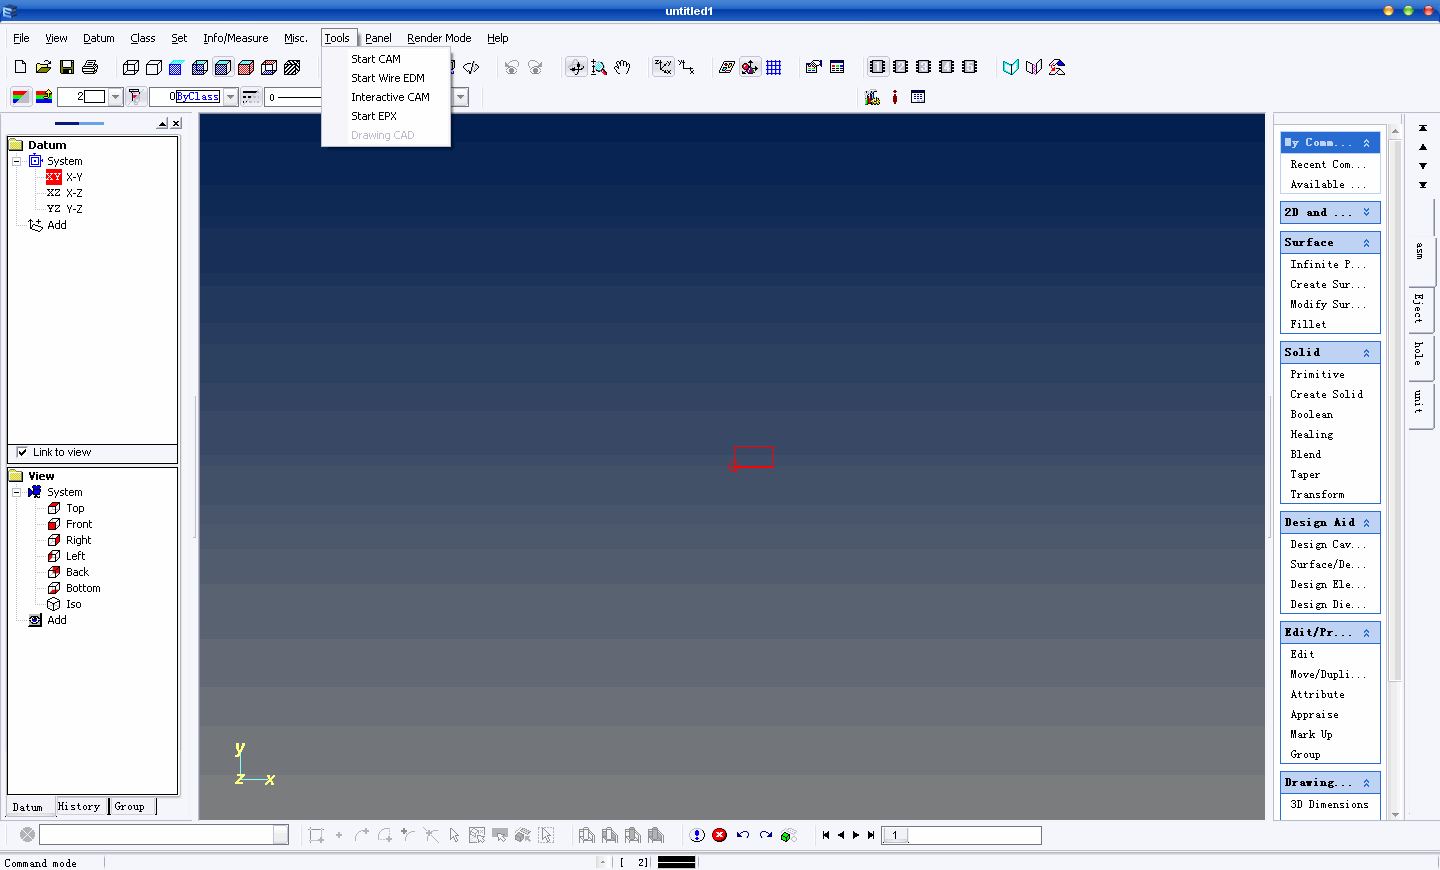This screenshot has height=870, width=1440.
Task: Select the Front view in tree
Action: tap(70, 524)
